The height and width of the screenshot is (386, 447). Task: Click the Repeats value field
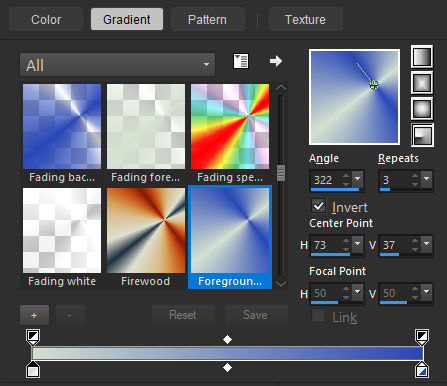click(x=395, y=180)
